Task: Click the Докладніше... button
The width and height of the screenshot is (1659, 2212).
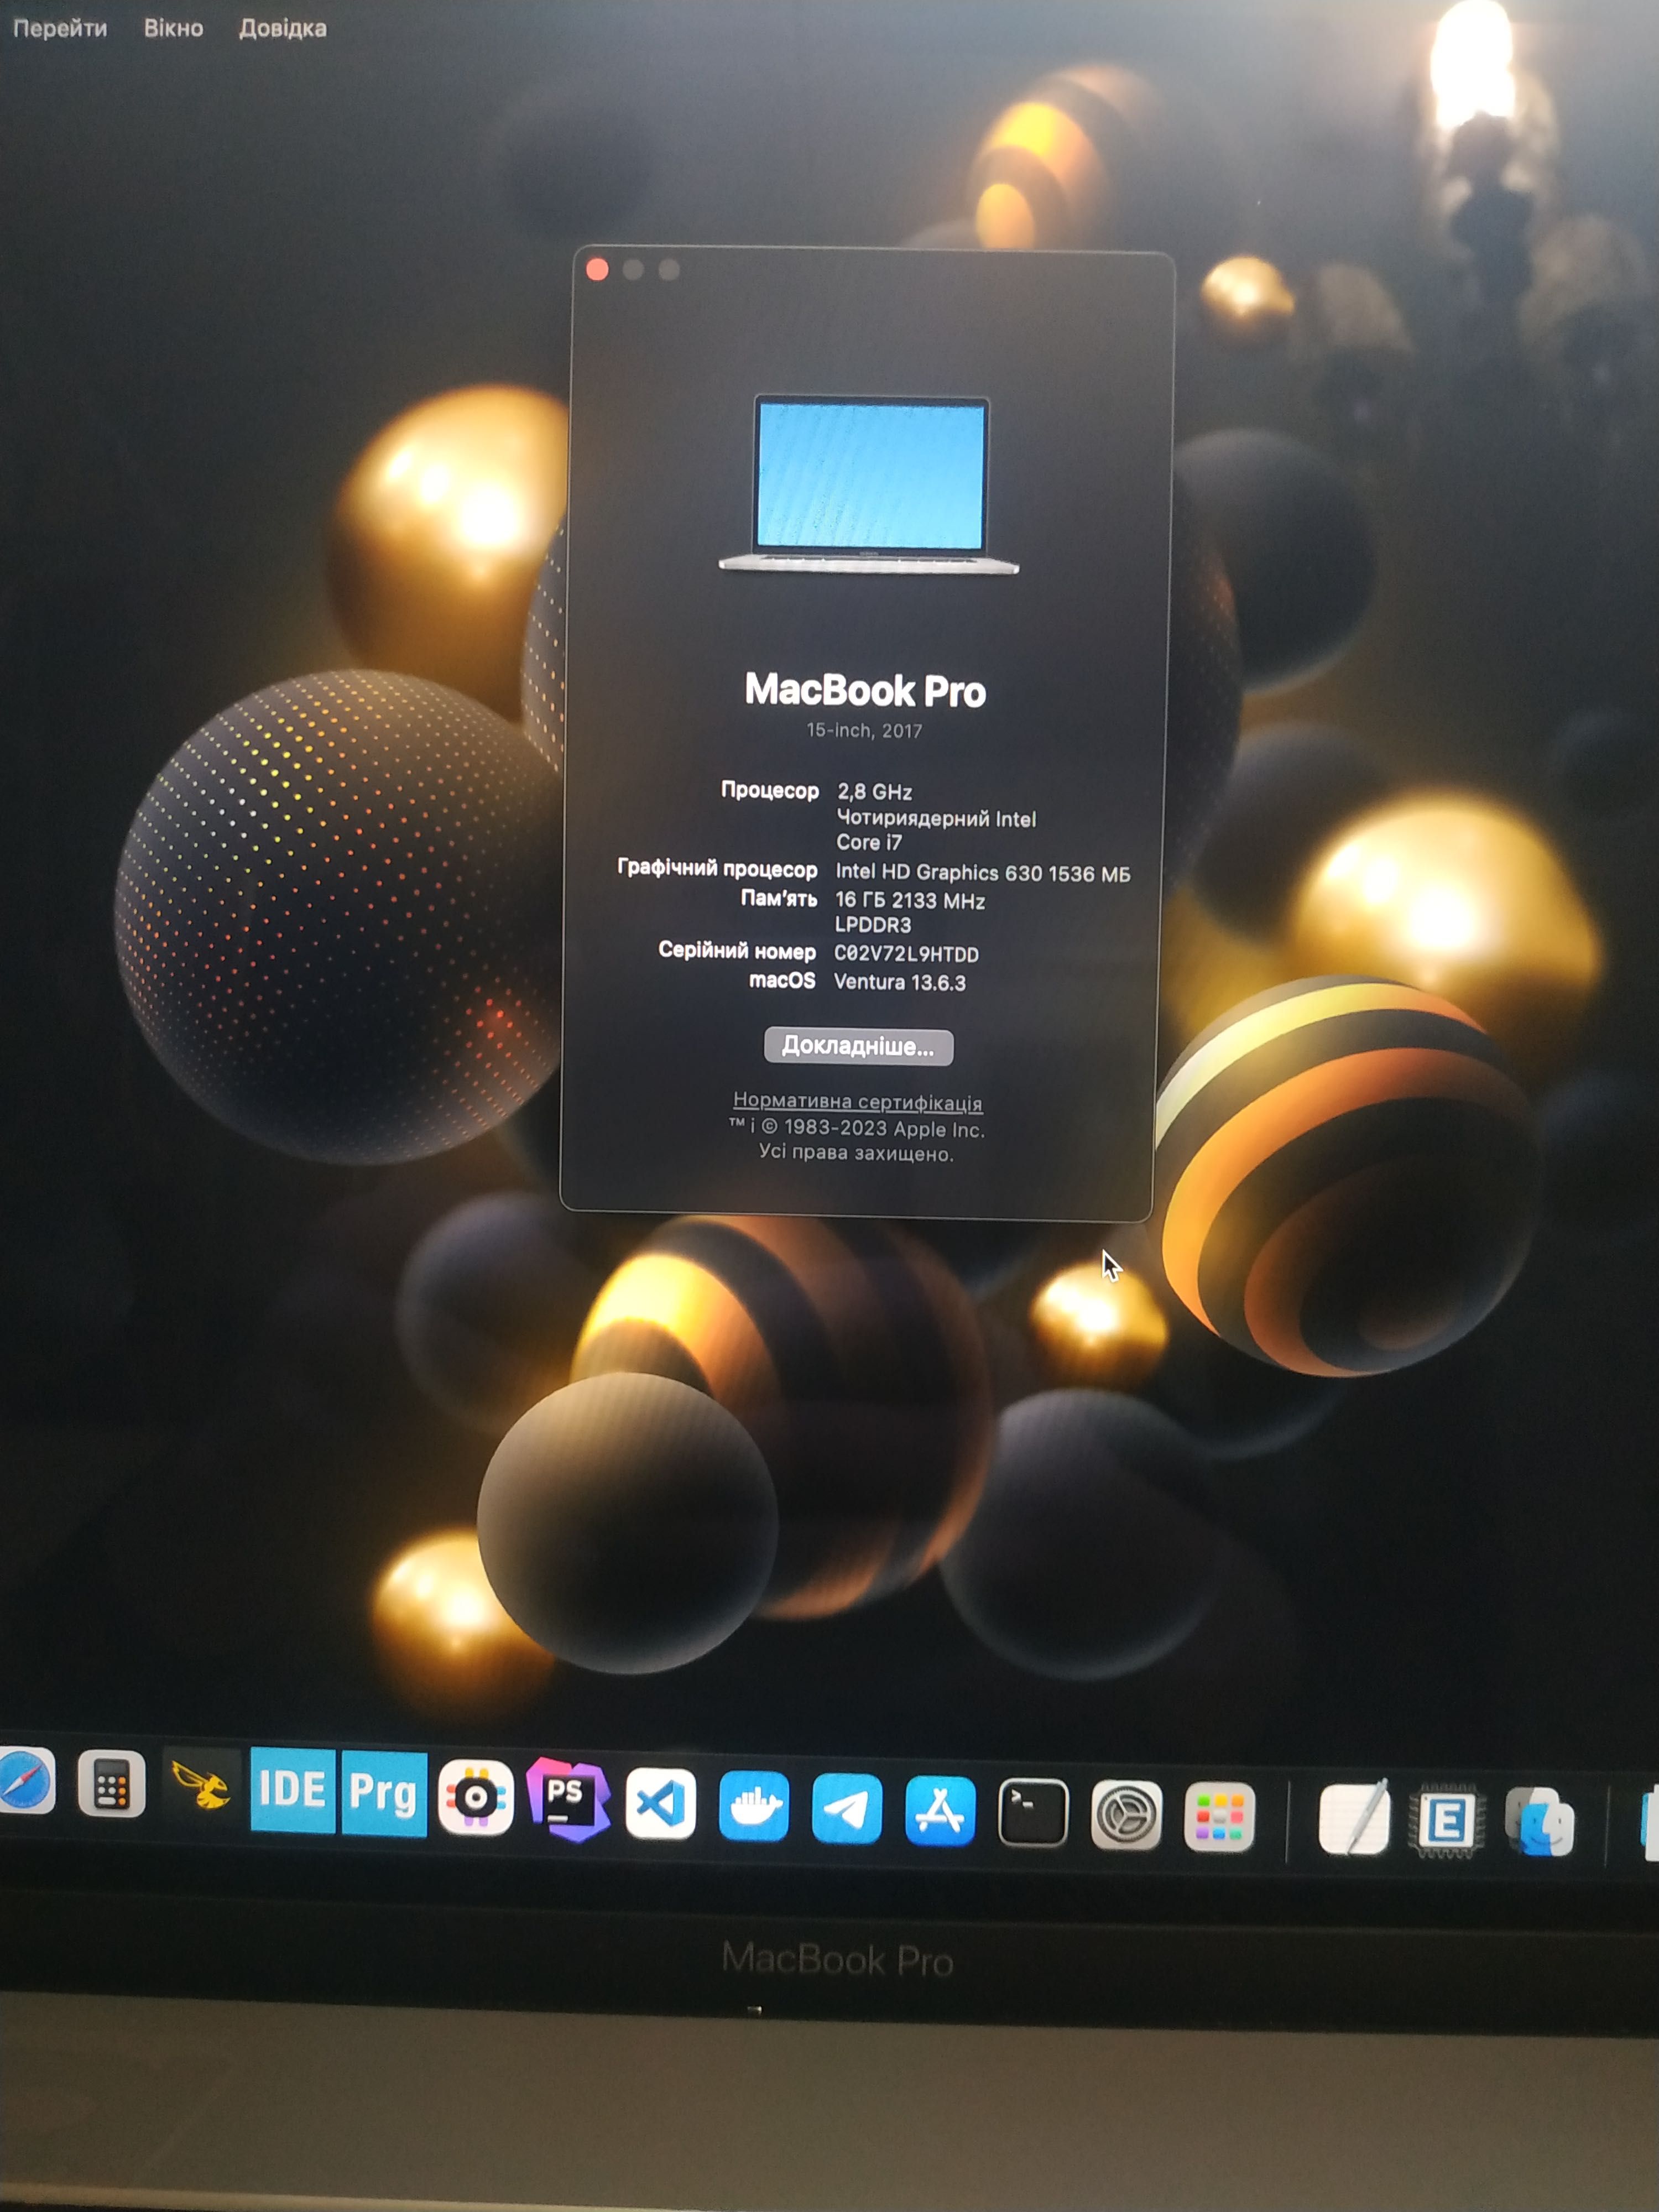Action: 858,1046
